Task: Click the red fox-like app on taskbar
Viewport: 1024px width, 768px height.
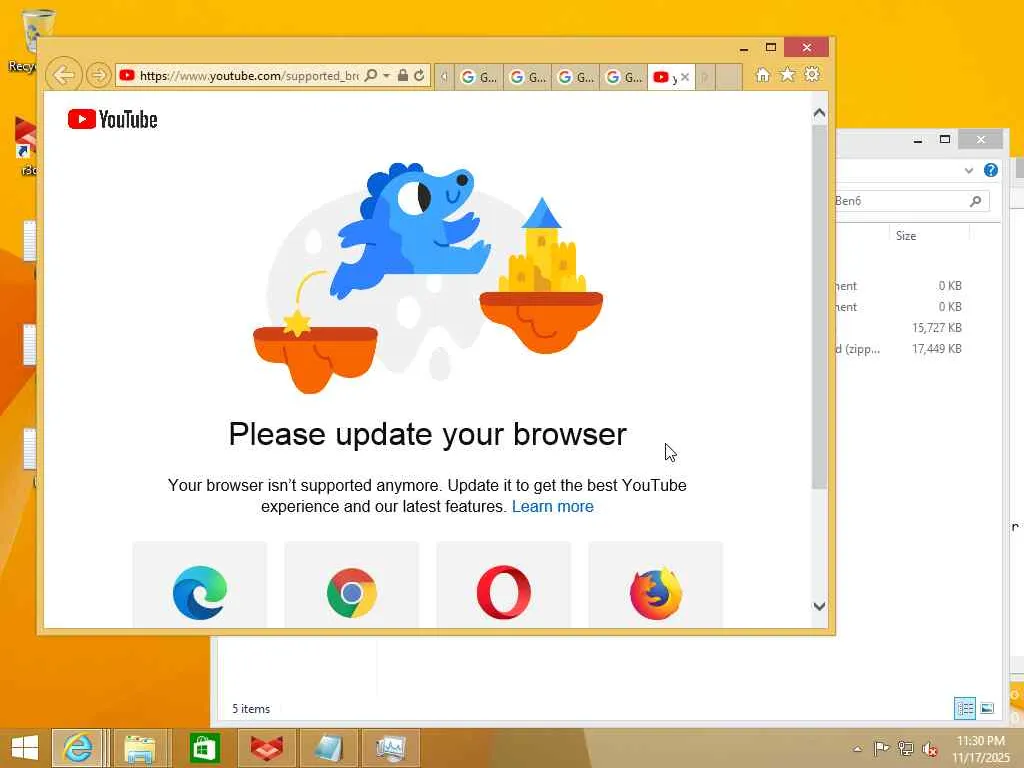Action: point(267,748)
